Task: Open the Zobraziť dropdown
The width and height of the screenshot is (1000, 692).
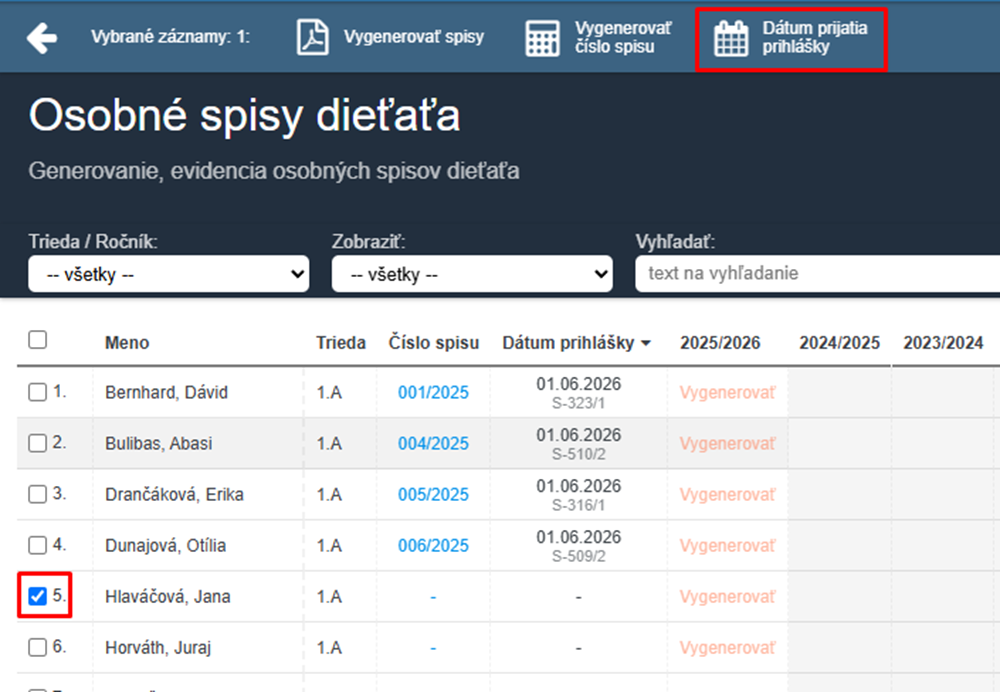Action: [x=472, y=274]
